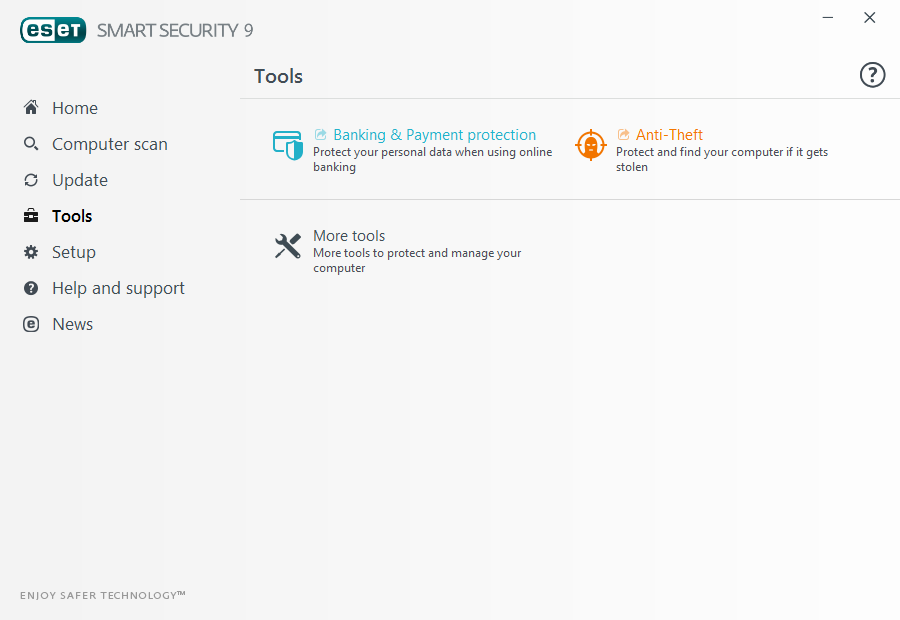The width and height of the screenshot is (900, 620).
Task: Switch to the Update section
Action: coord(80,180)
